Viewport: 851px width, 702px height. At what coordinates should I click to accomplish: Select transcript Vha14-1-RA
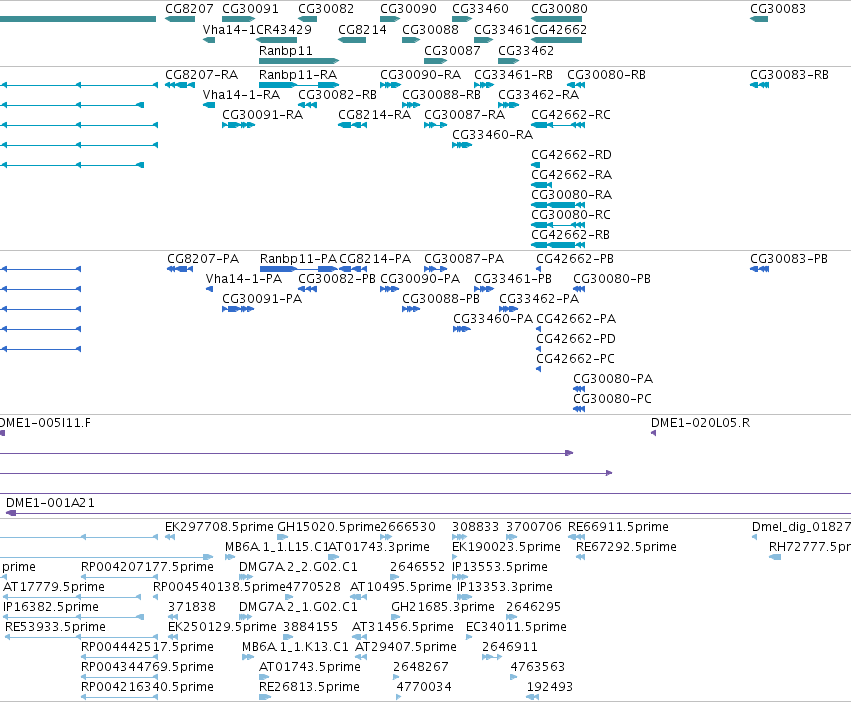tap(241, 95)
